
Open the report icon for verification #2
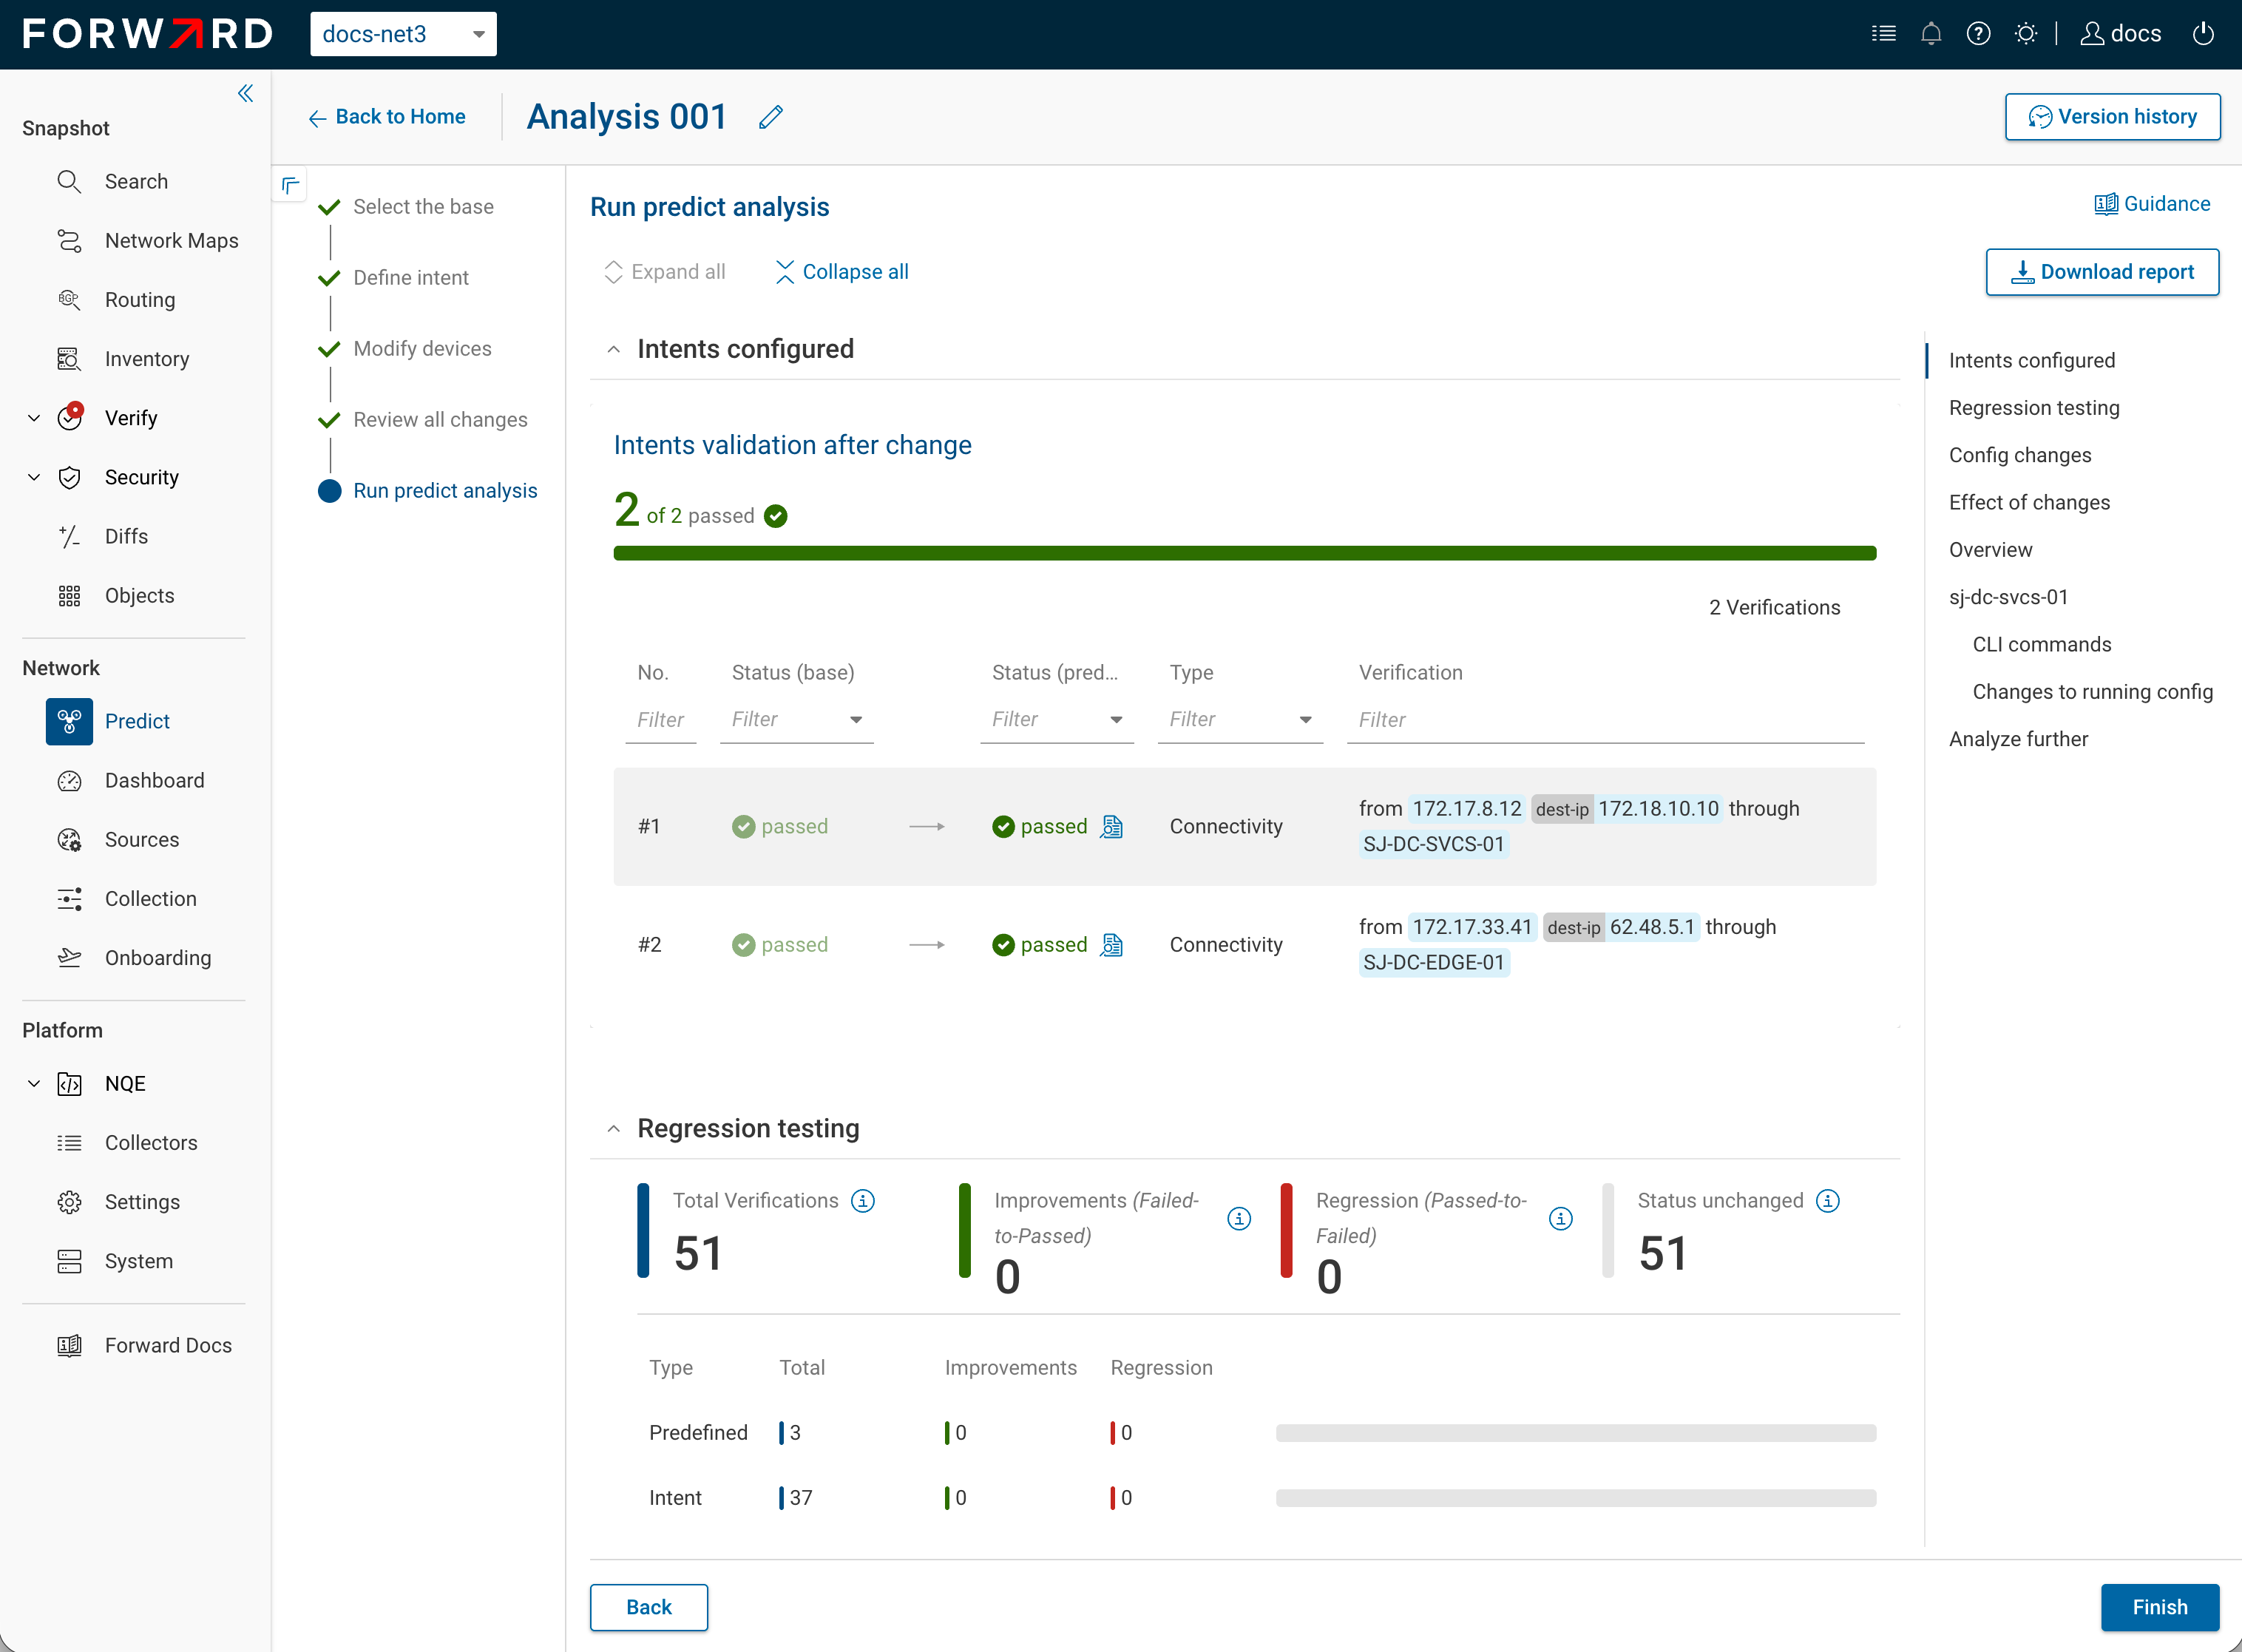1111,944
